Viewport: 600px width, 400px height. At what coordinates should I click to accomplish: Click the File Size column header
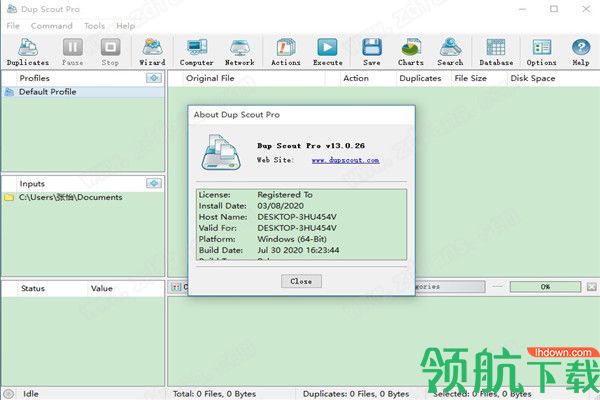(471, 78)
